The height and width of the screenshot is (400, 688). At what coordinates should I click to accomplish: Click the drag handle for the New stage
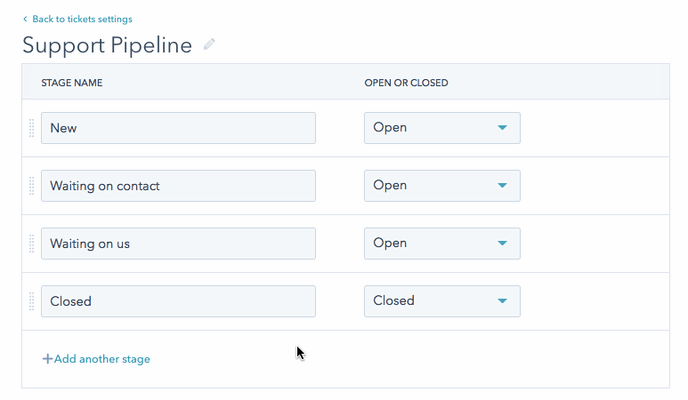(32, 128)
